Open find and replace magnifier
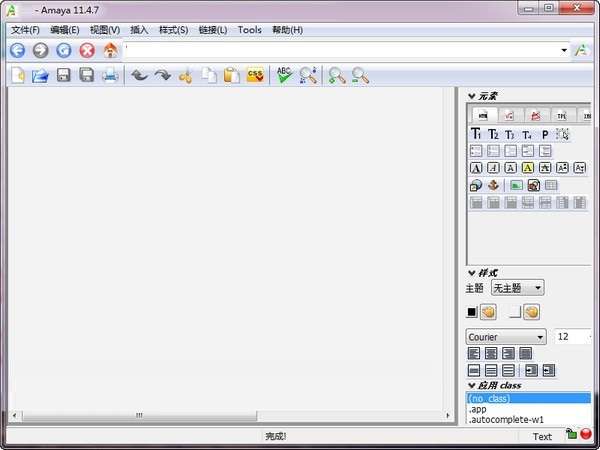600x450 pixels. (x=308, y=75)
